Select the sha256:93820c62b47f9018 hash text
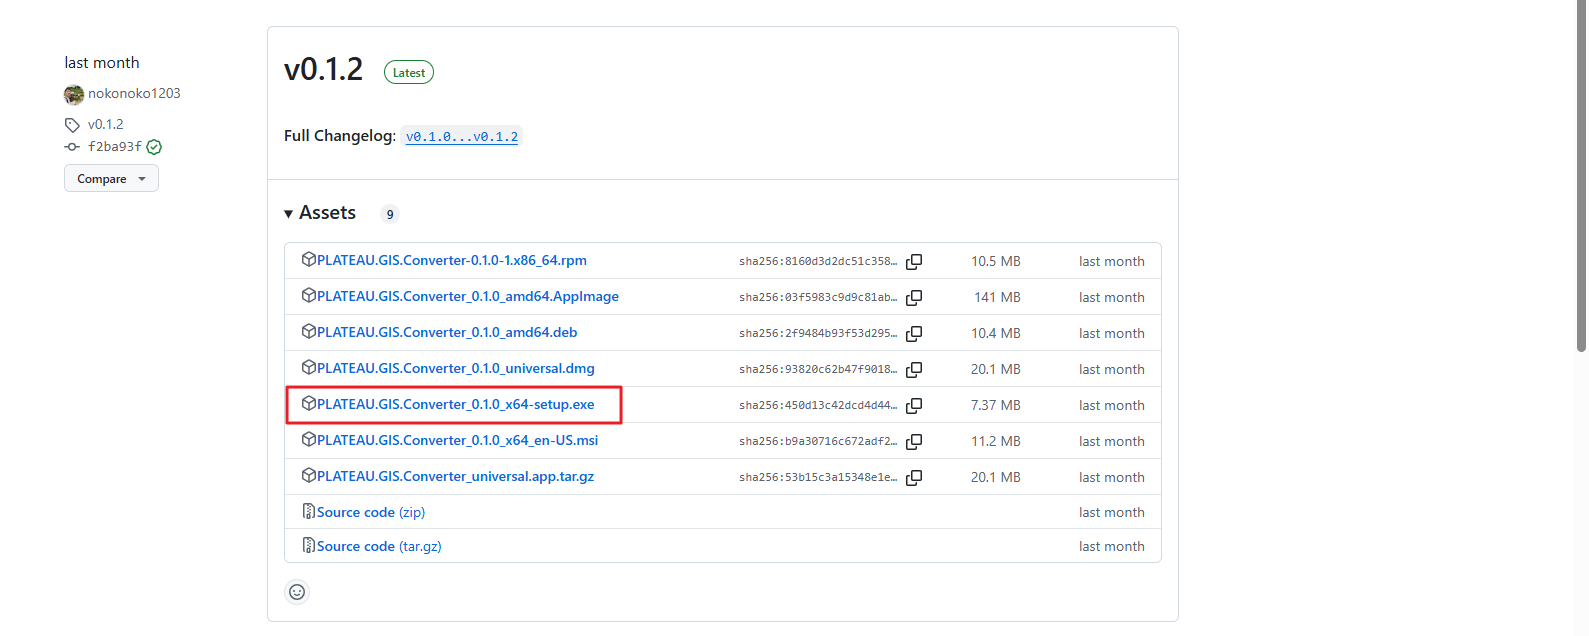The height and width of the screenshot is (636, 1589). click(818, 370)
